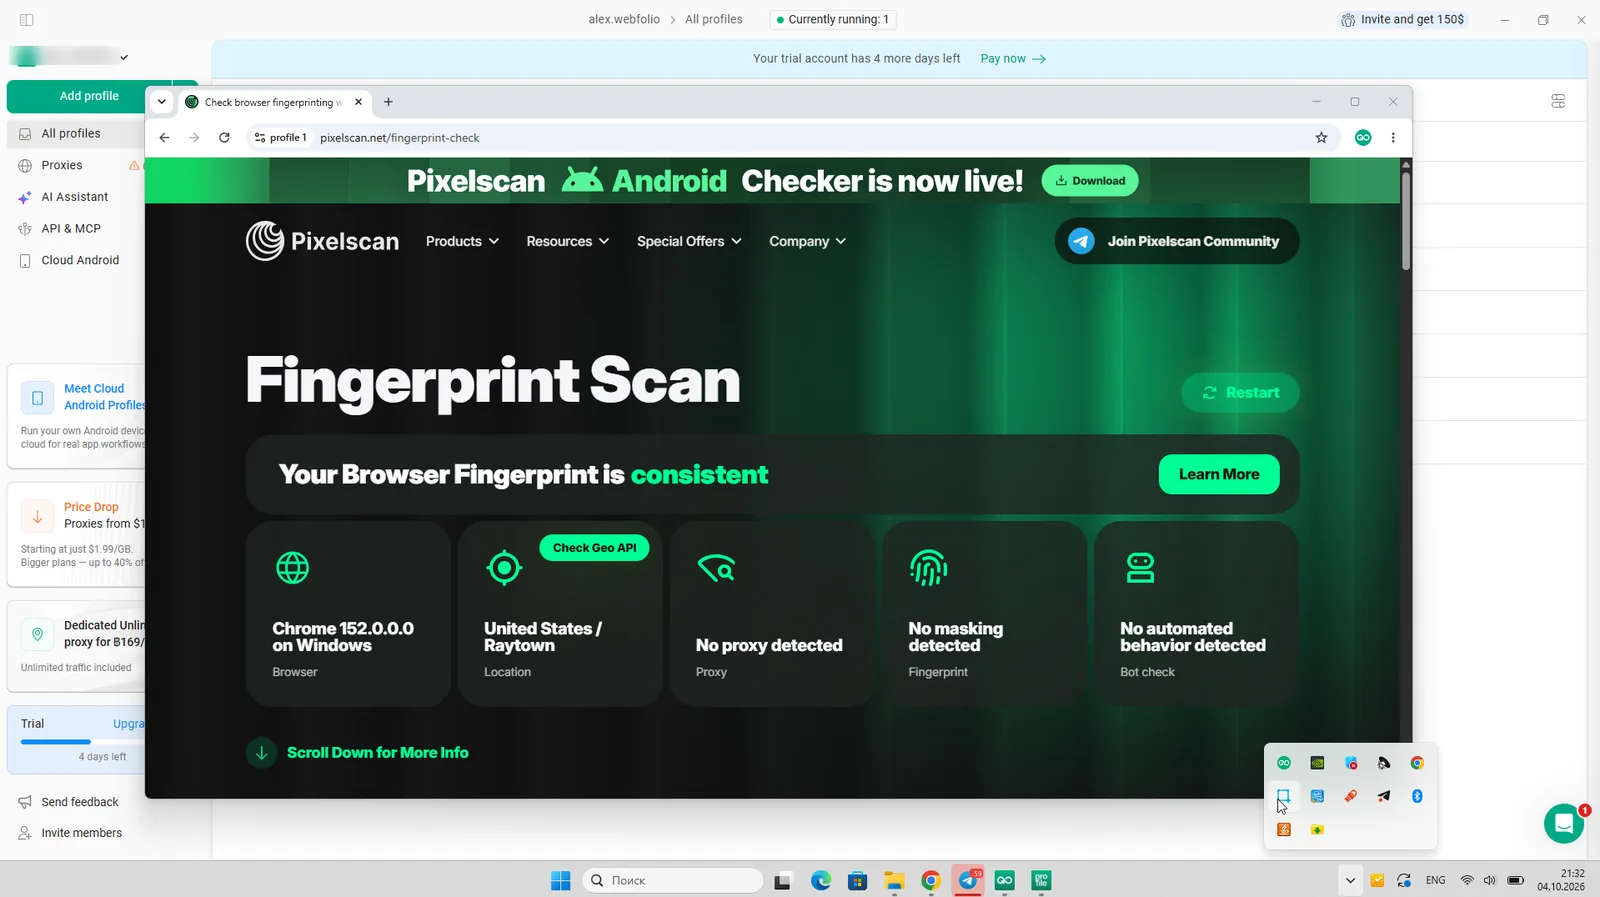Image resolution: width=1600 pixels, height=897 pixels.
Task: Click the Chrome icon in tray overflow popup
Action: tap(1417, 763)
